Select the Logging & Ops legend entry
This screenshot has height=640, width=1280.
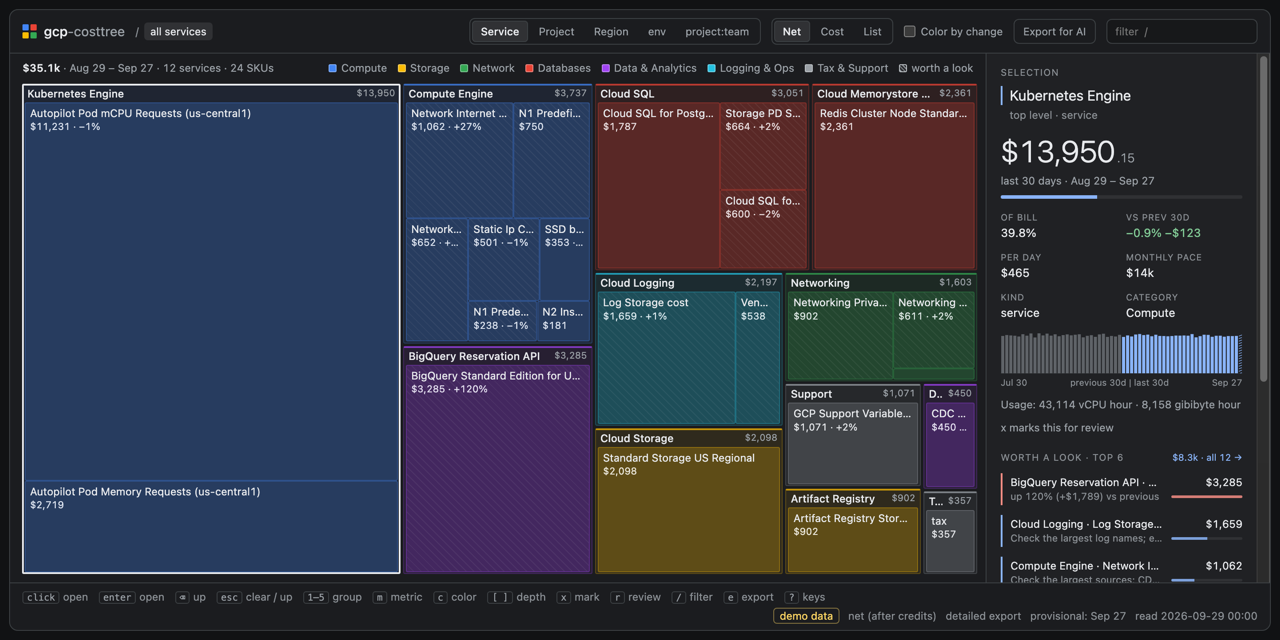click(x=751, y=68)
